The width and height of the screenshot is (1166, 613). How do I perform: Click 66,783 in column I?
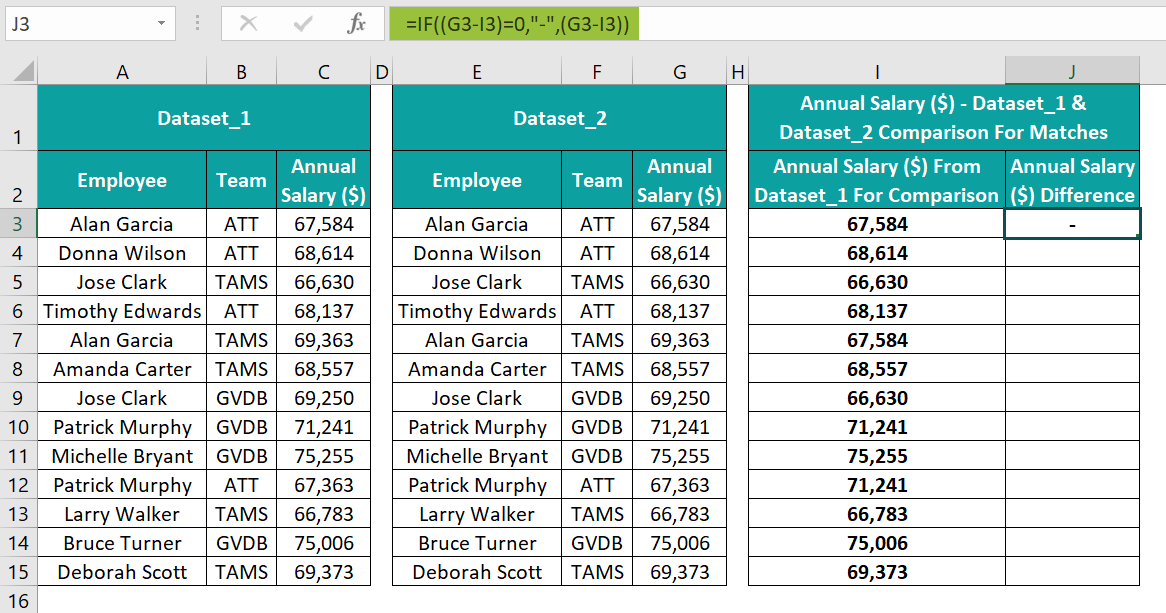click(x=877, y=514)
